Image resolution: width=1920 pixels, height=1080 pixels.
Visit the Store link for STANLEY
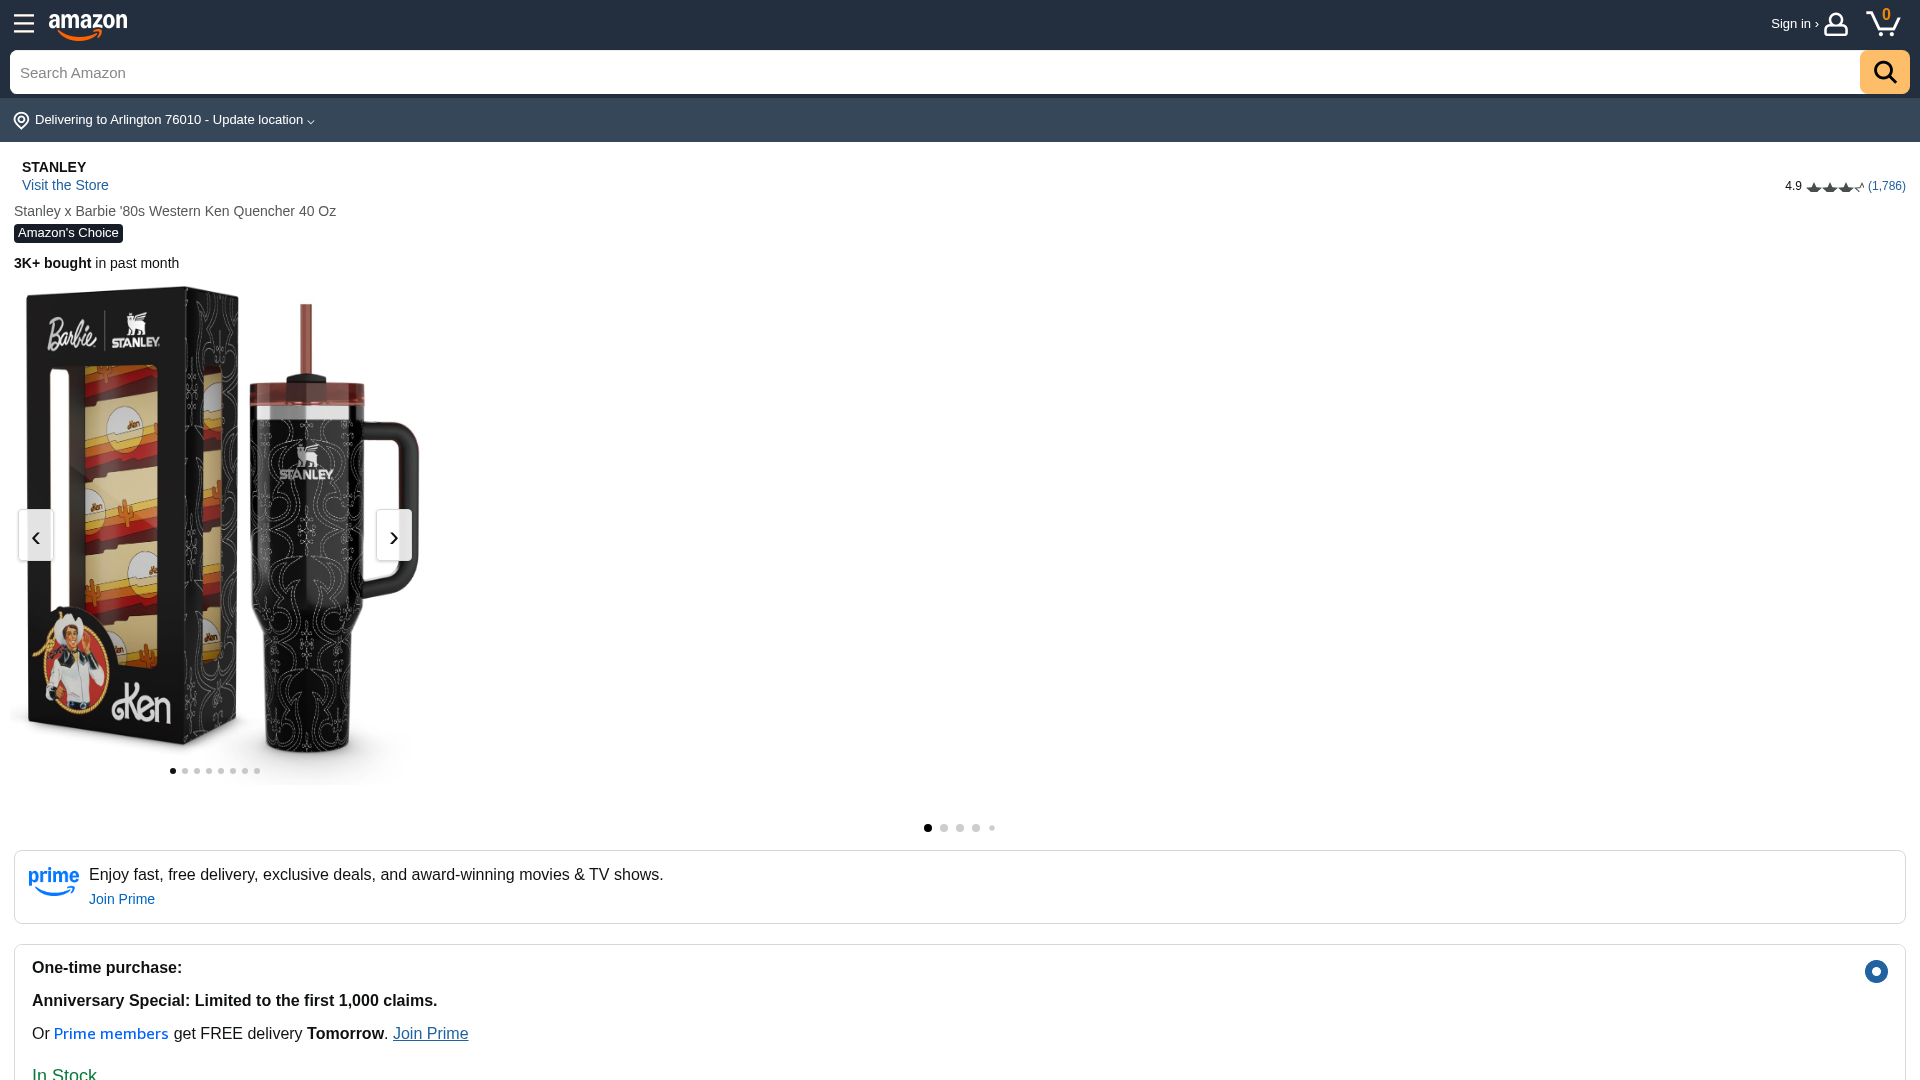pos(65,185)
